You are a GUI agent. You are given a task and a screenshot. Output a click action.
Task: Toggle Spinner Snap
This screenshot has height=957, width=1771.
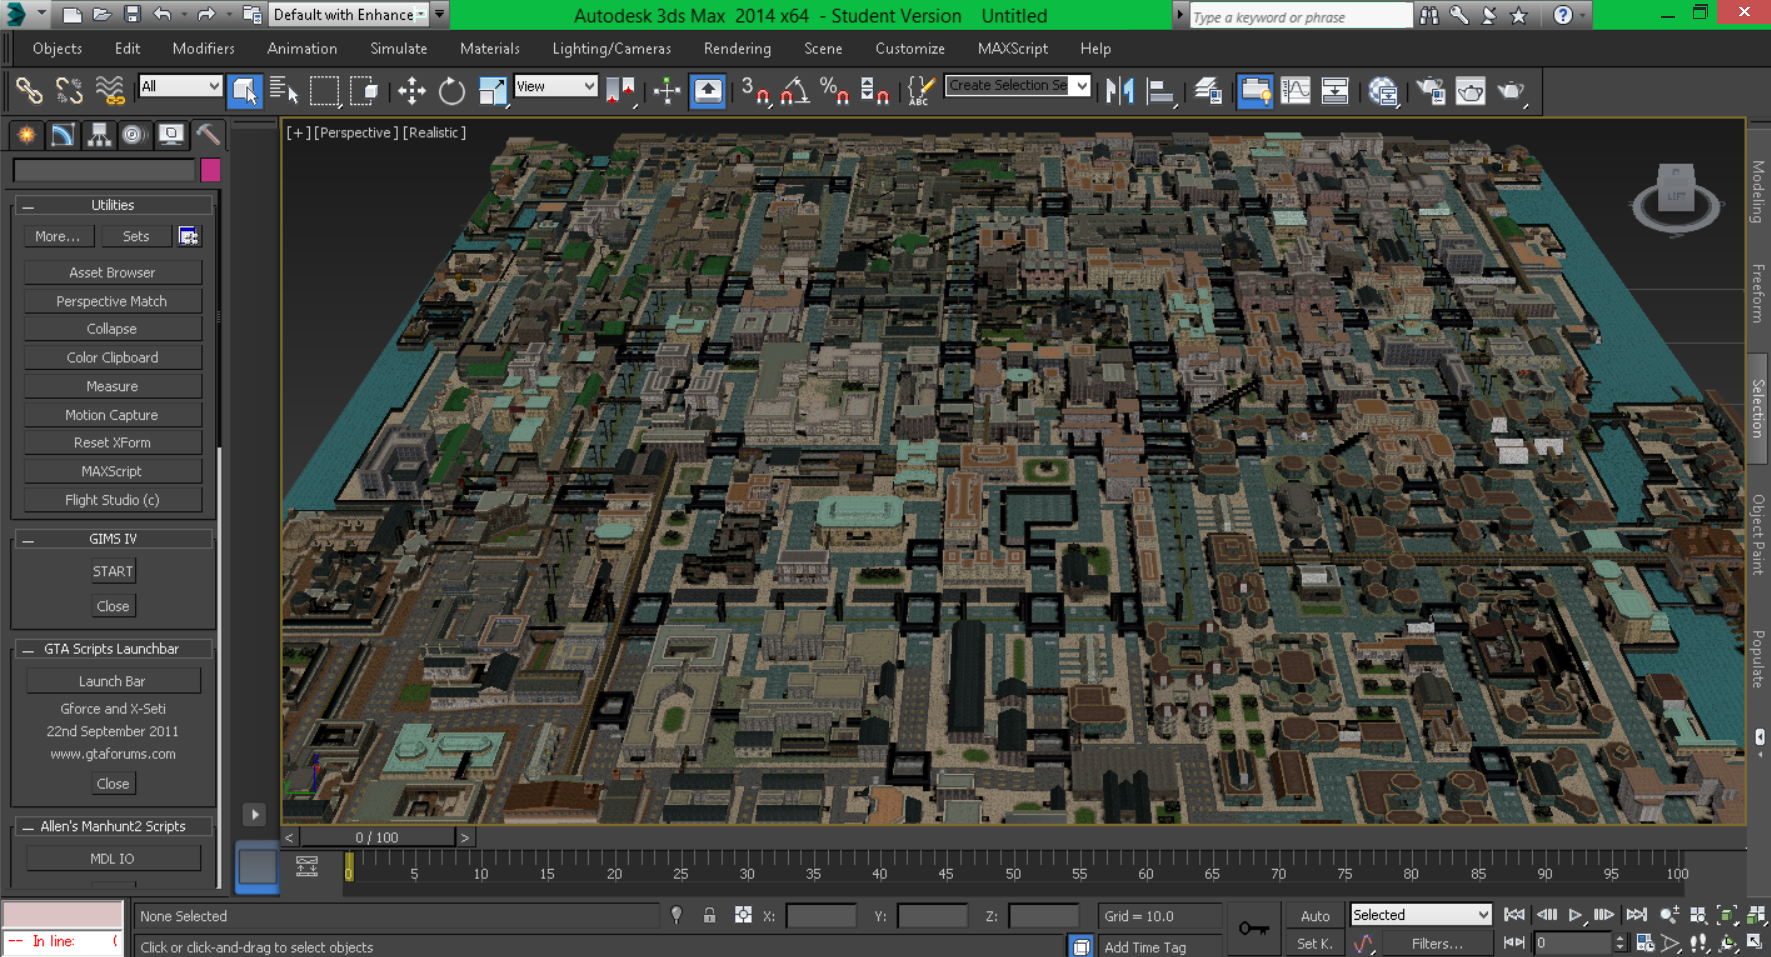click(x=874, y=91)
